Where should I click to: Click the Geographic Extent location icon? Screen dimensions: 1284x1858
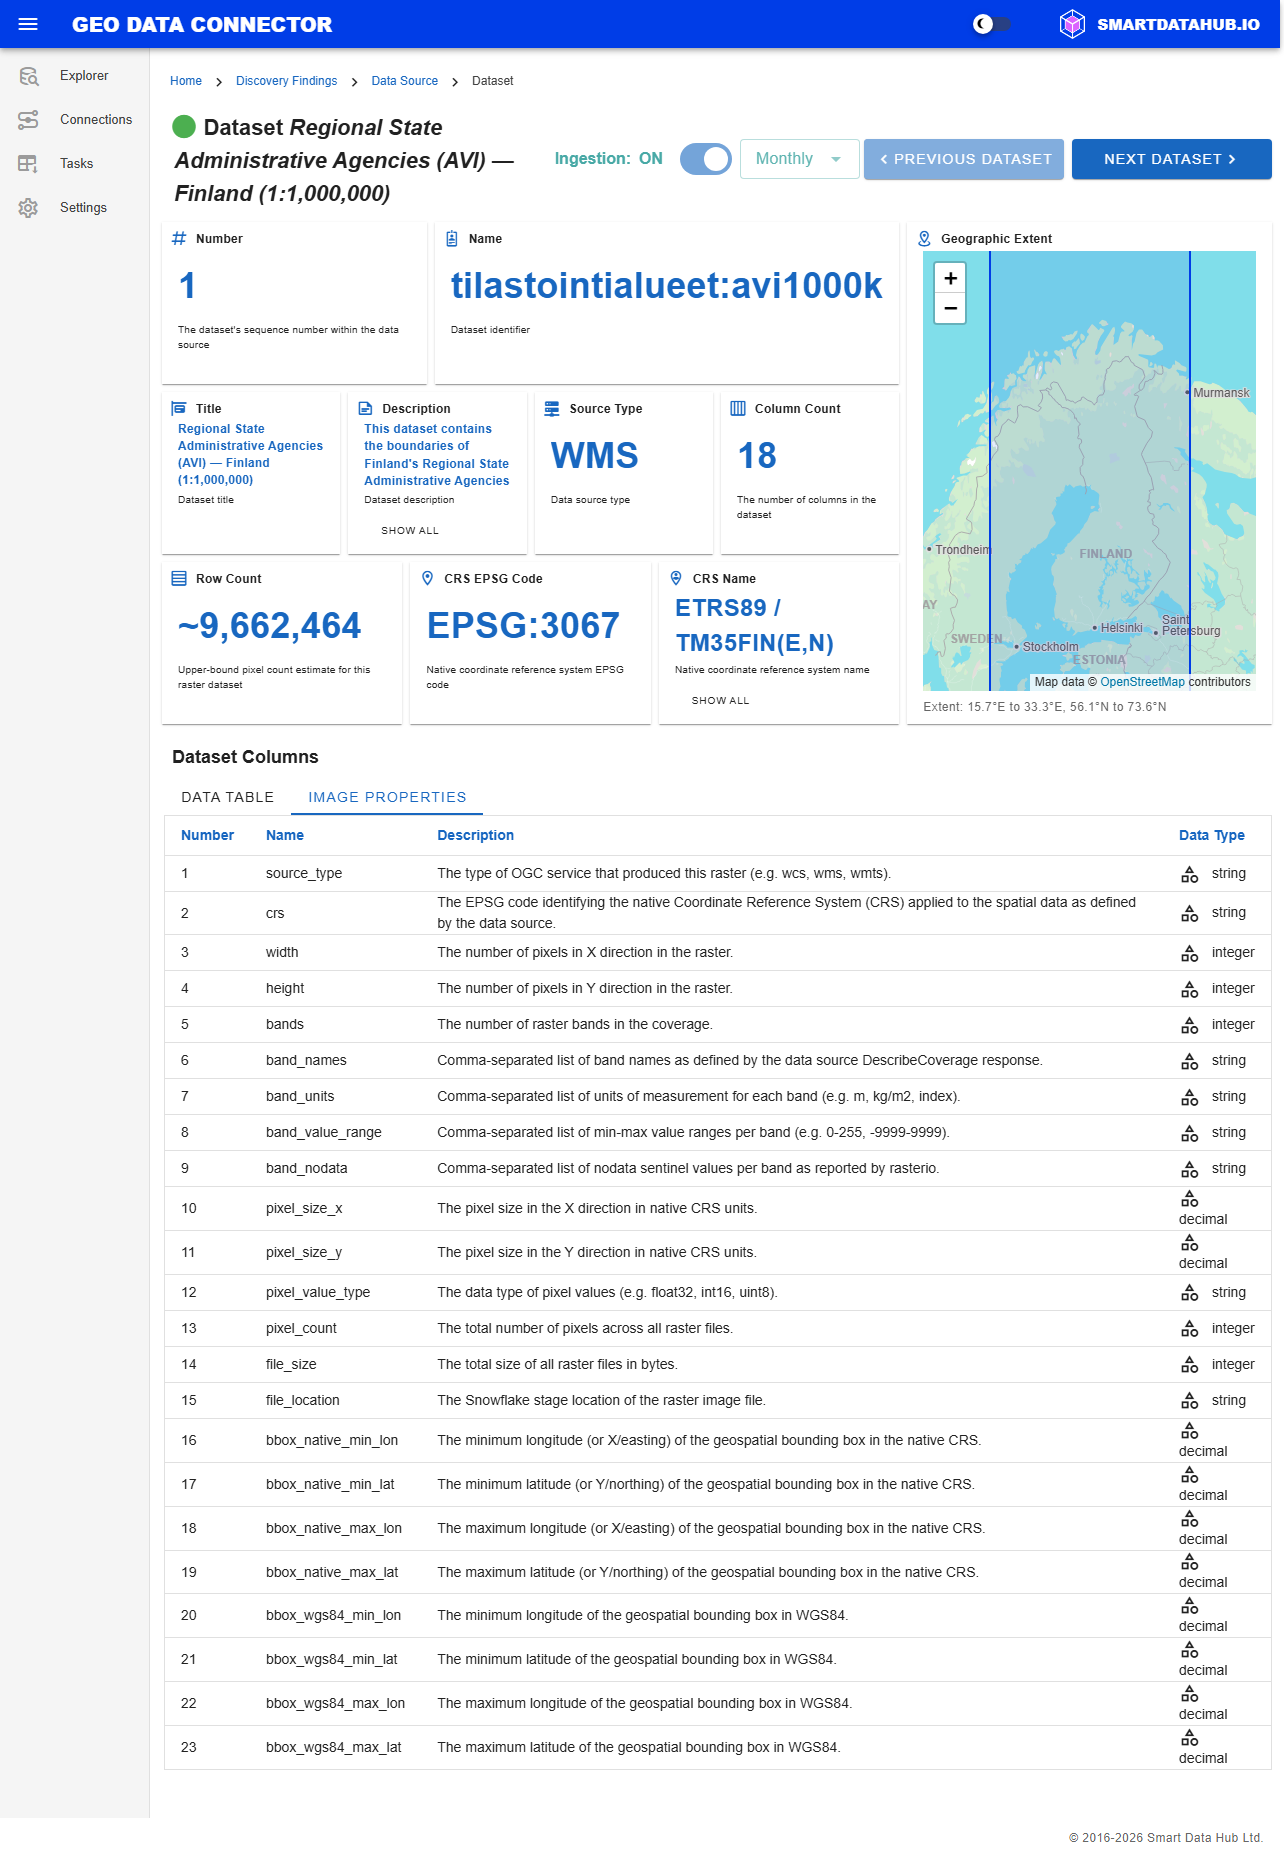coord(924,238)
